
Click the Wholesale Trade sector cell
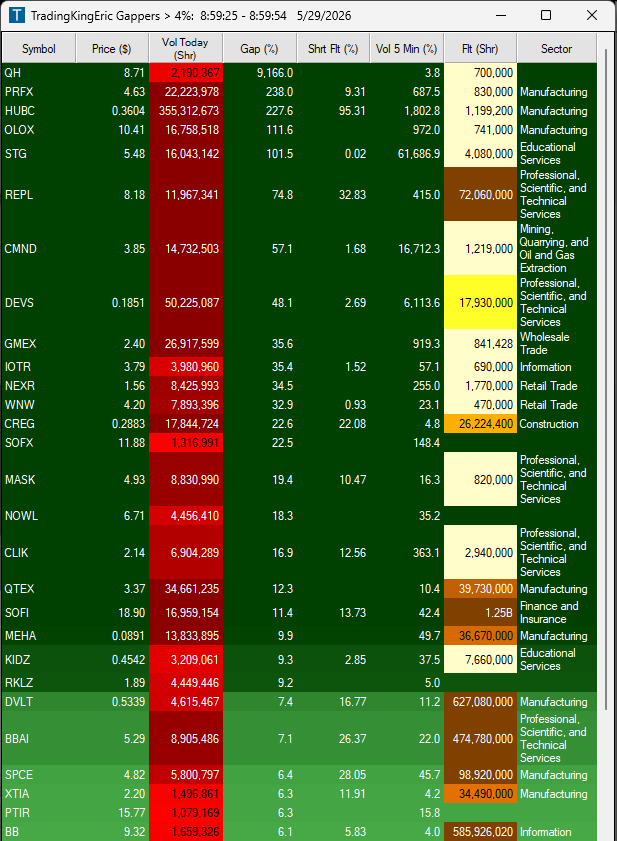[556, 344]
